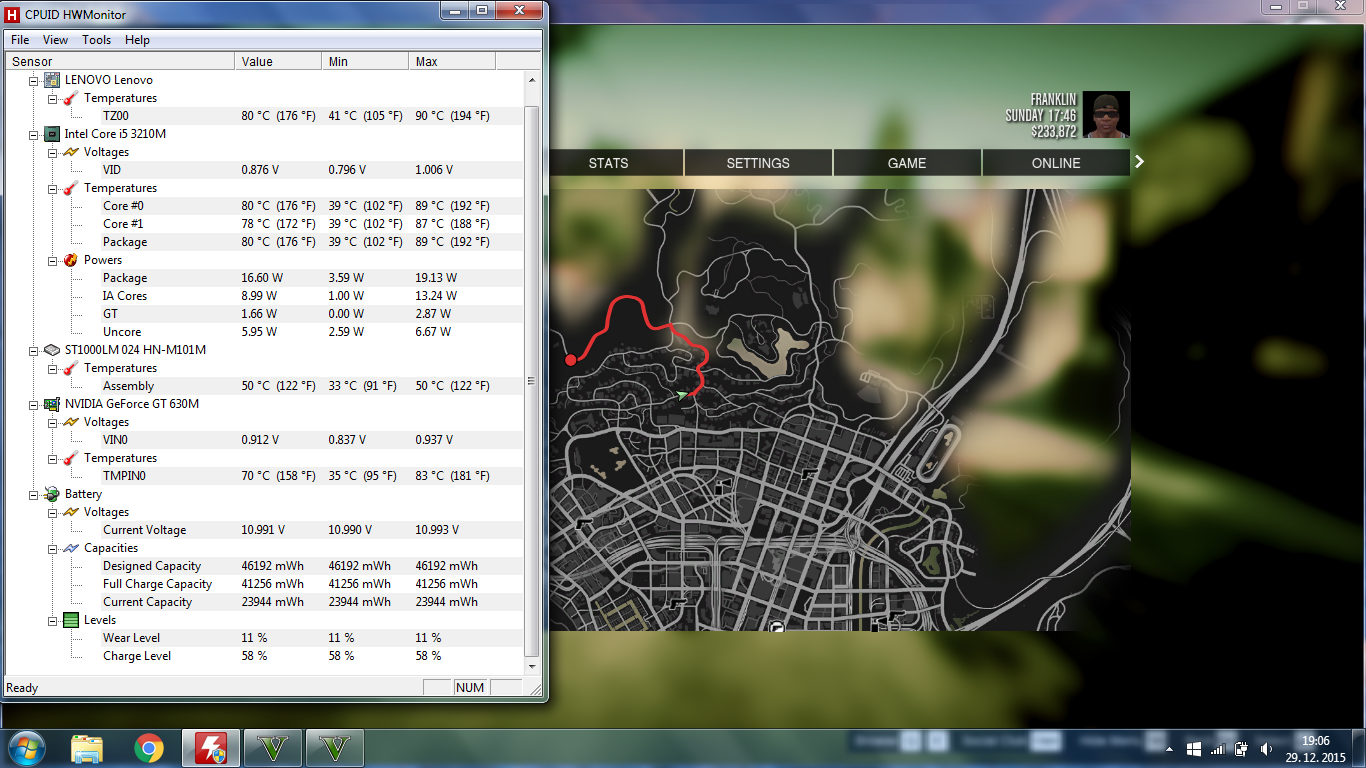Screen dimensions: 1366x768
Task: Collapse the Intel Core i5 Powers section
Action: (x=53, y=260)
